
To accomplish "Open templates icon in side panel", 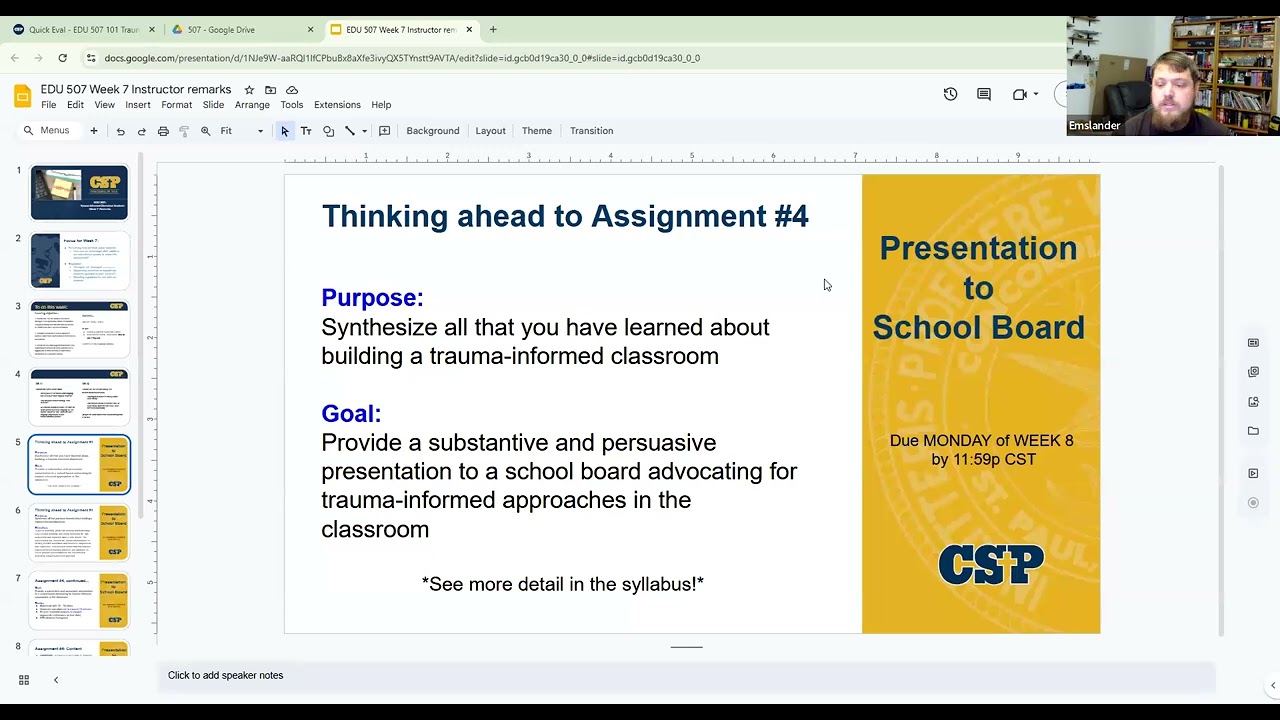I will (1253, 343).
